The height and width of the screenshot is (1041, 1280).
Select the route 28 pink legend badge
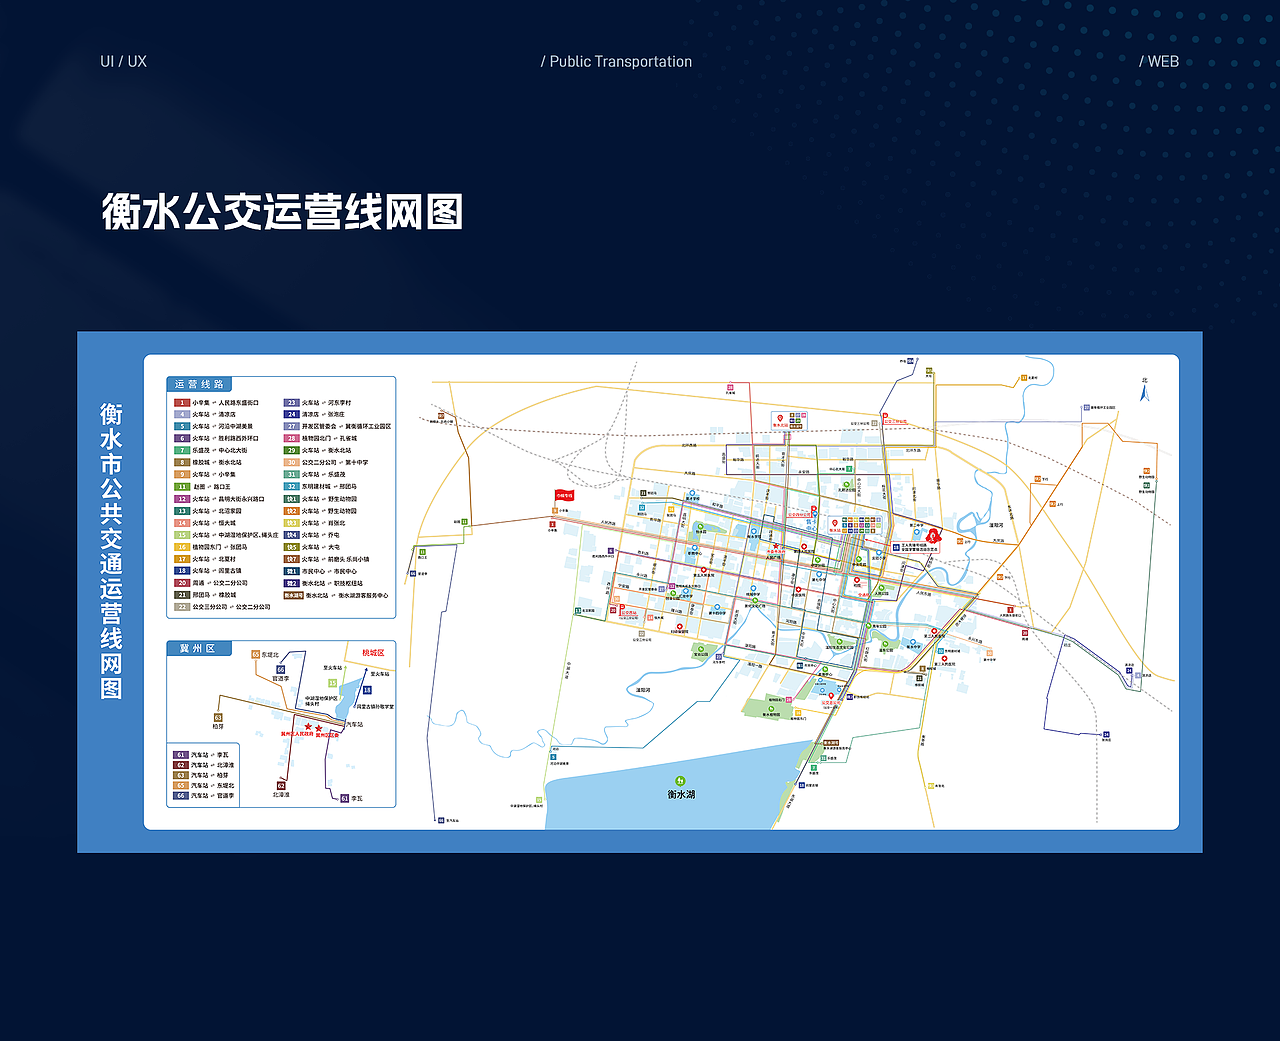coord(292,438)
